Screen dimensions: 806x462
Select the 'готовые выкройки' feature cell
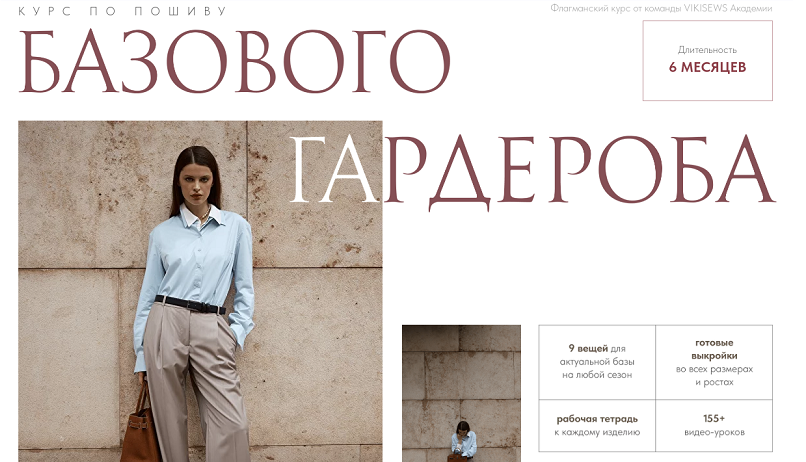point(714,362)
